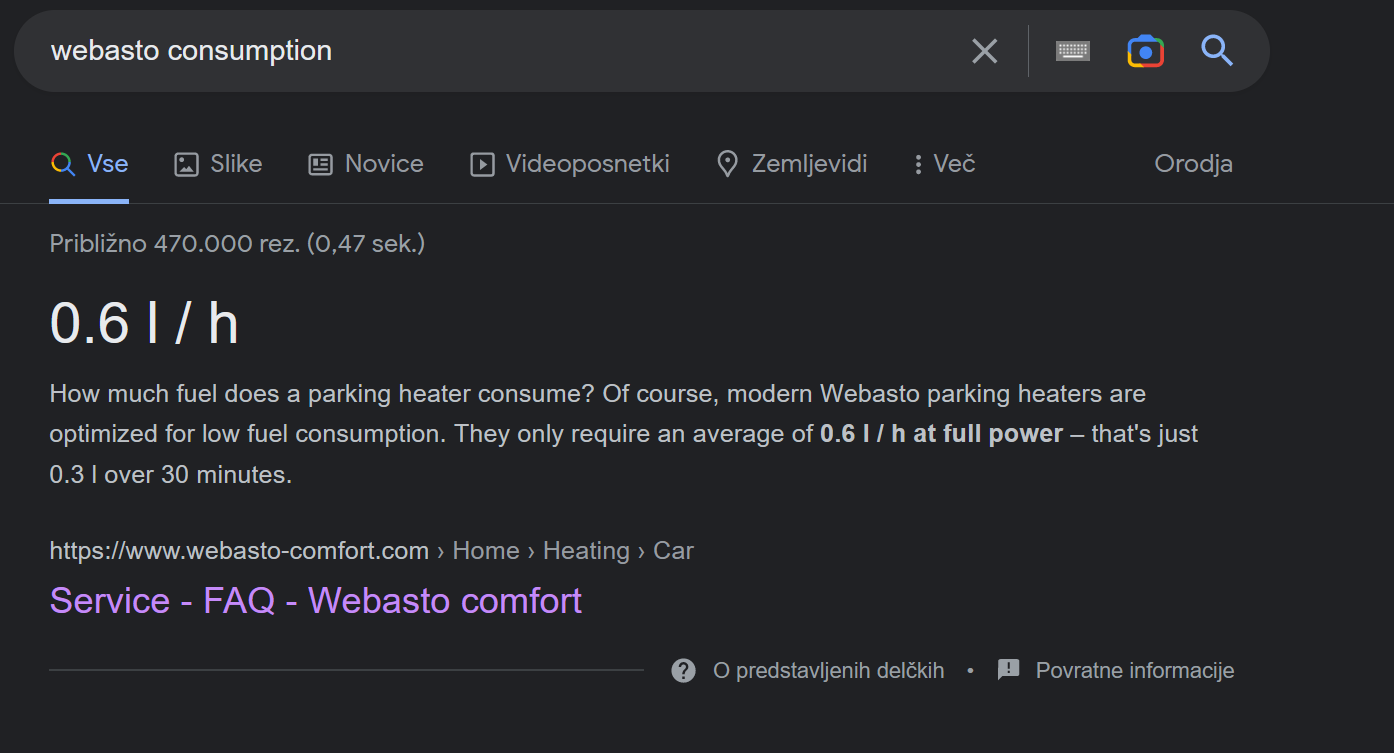
Task: Clear the search query with X icon
Action: [985, 51]
